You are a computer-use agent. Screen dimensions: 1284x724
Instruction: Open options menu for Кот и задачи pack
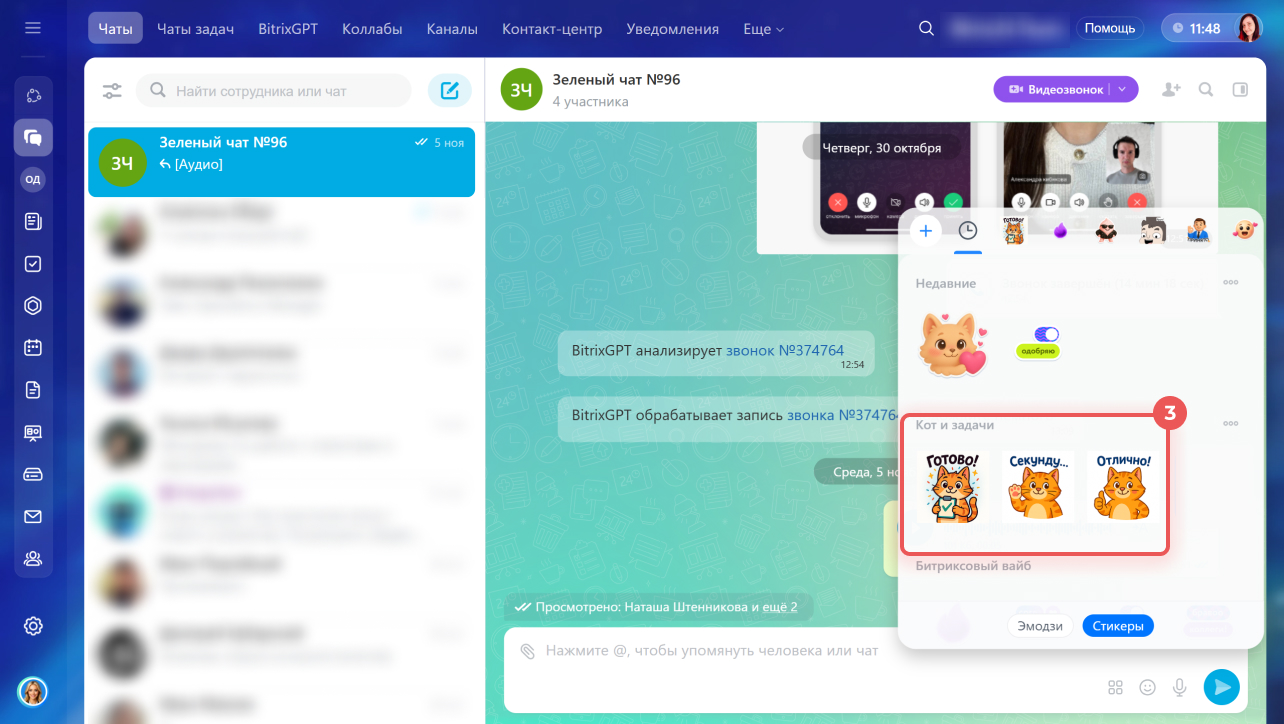tap(1231, 424)
